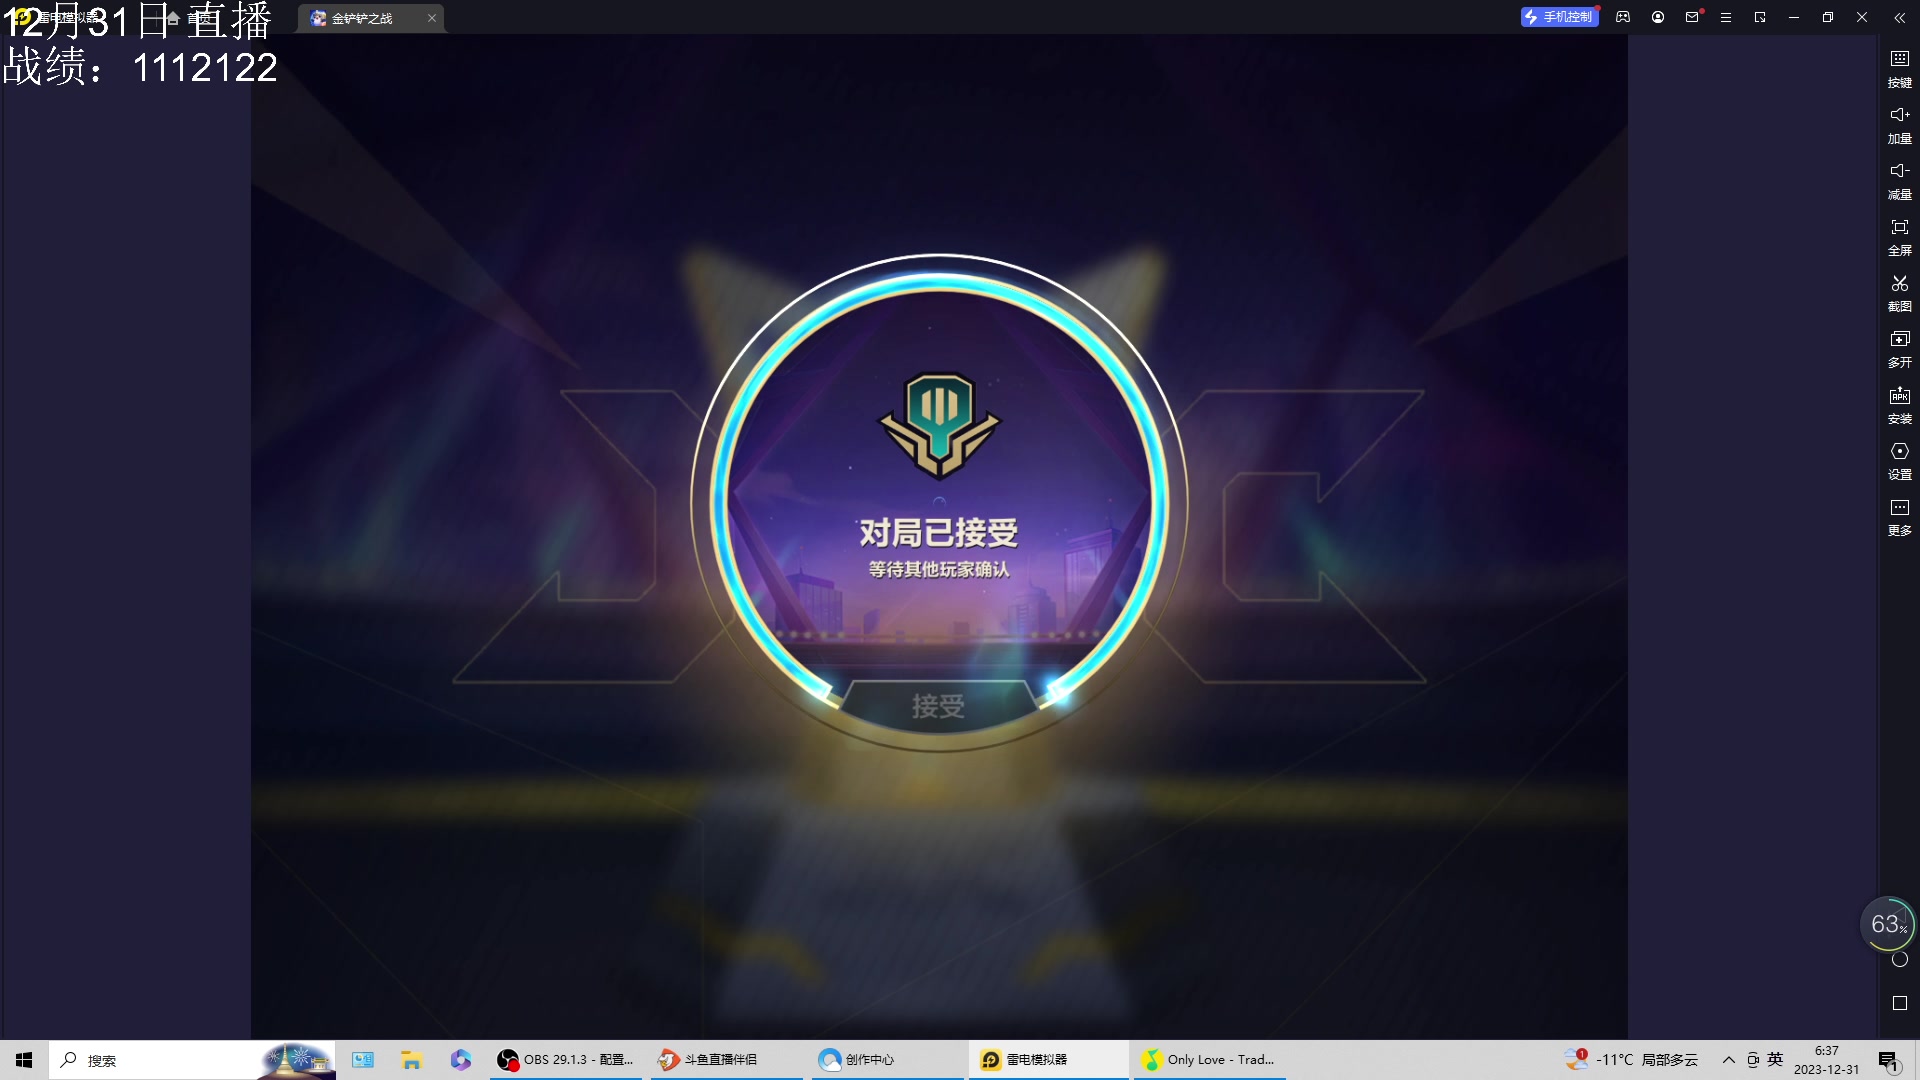The height and width of the screenshot is (1080, 1920).
Task: Tap the Android home circle button
Action: click(1900, 960)
